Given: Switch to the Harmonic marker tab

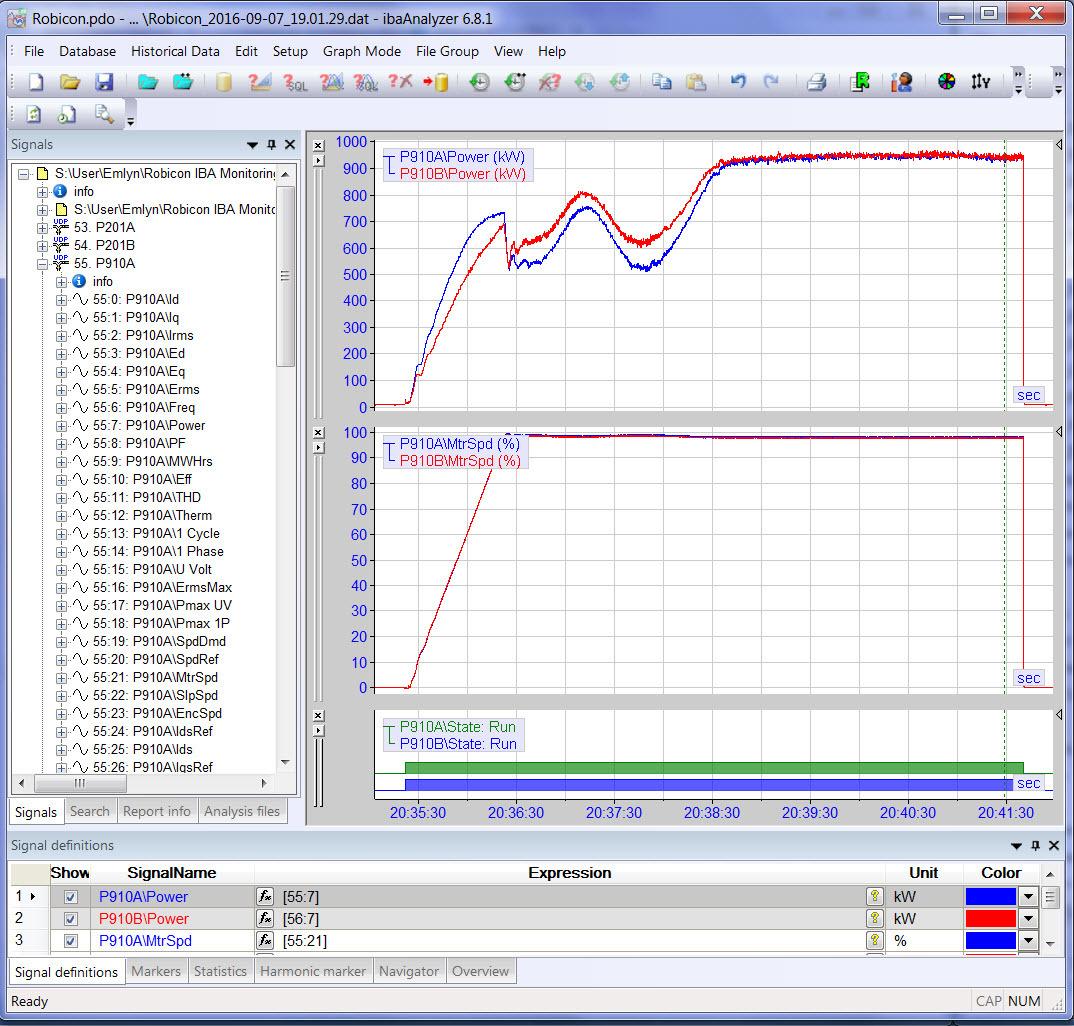Looking at the screenshot, I should [x=312, y=971].
